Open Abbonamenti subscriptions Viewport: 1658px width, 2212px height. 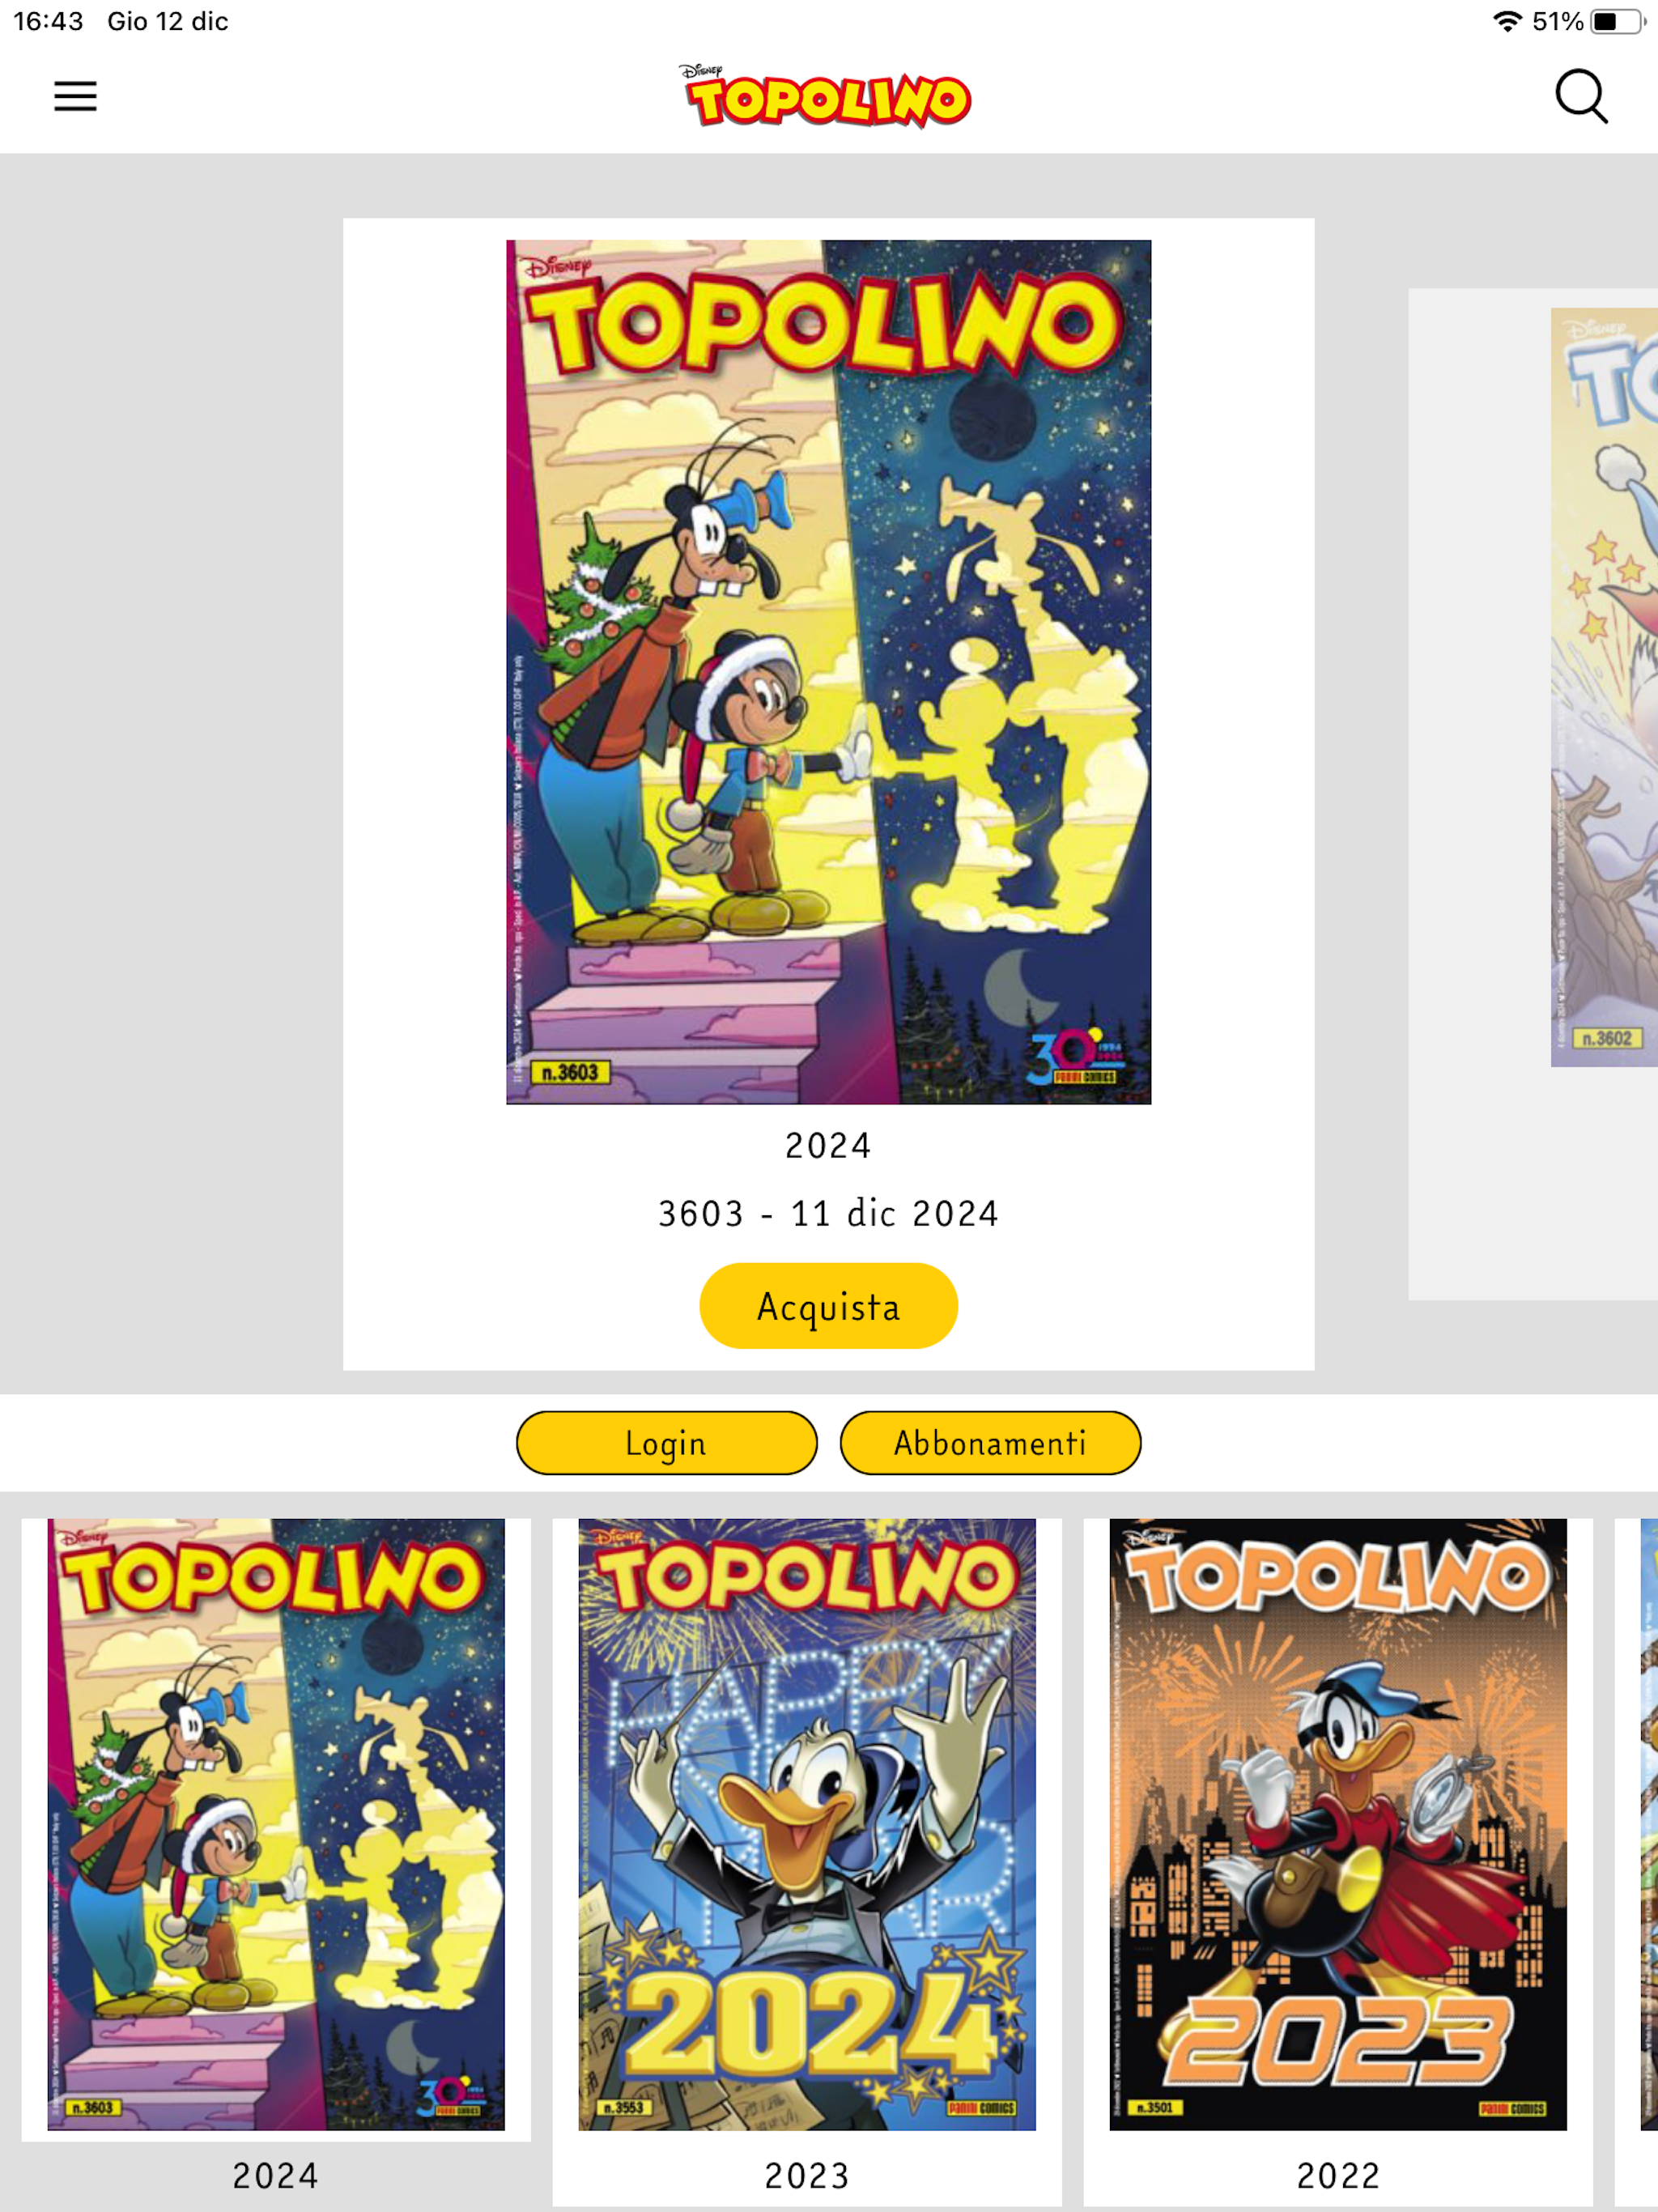pyautogui.click(x=990, y=1443)
